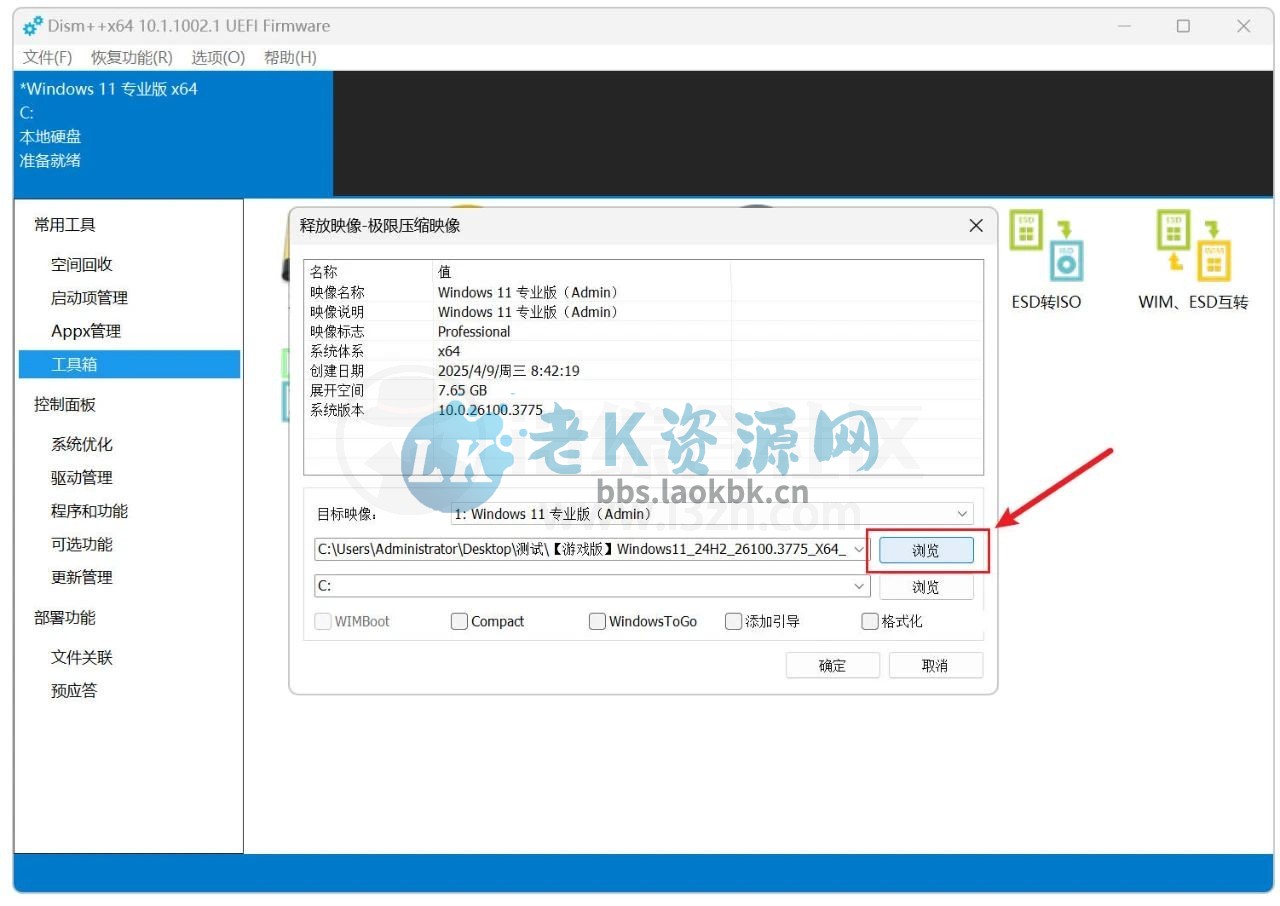Toggle the Compact checkbox
The height and width of the screenshot is (906, 1280).
click(x=460, y=621)
